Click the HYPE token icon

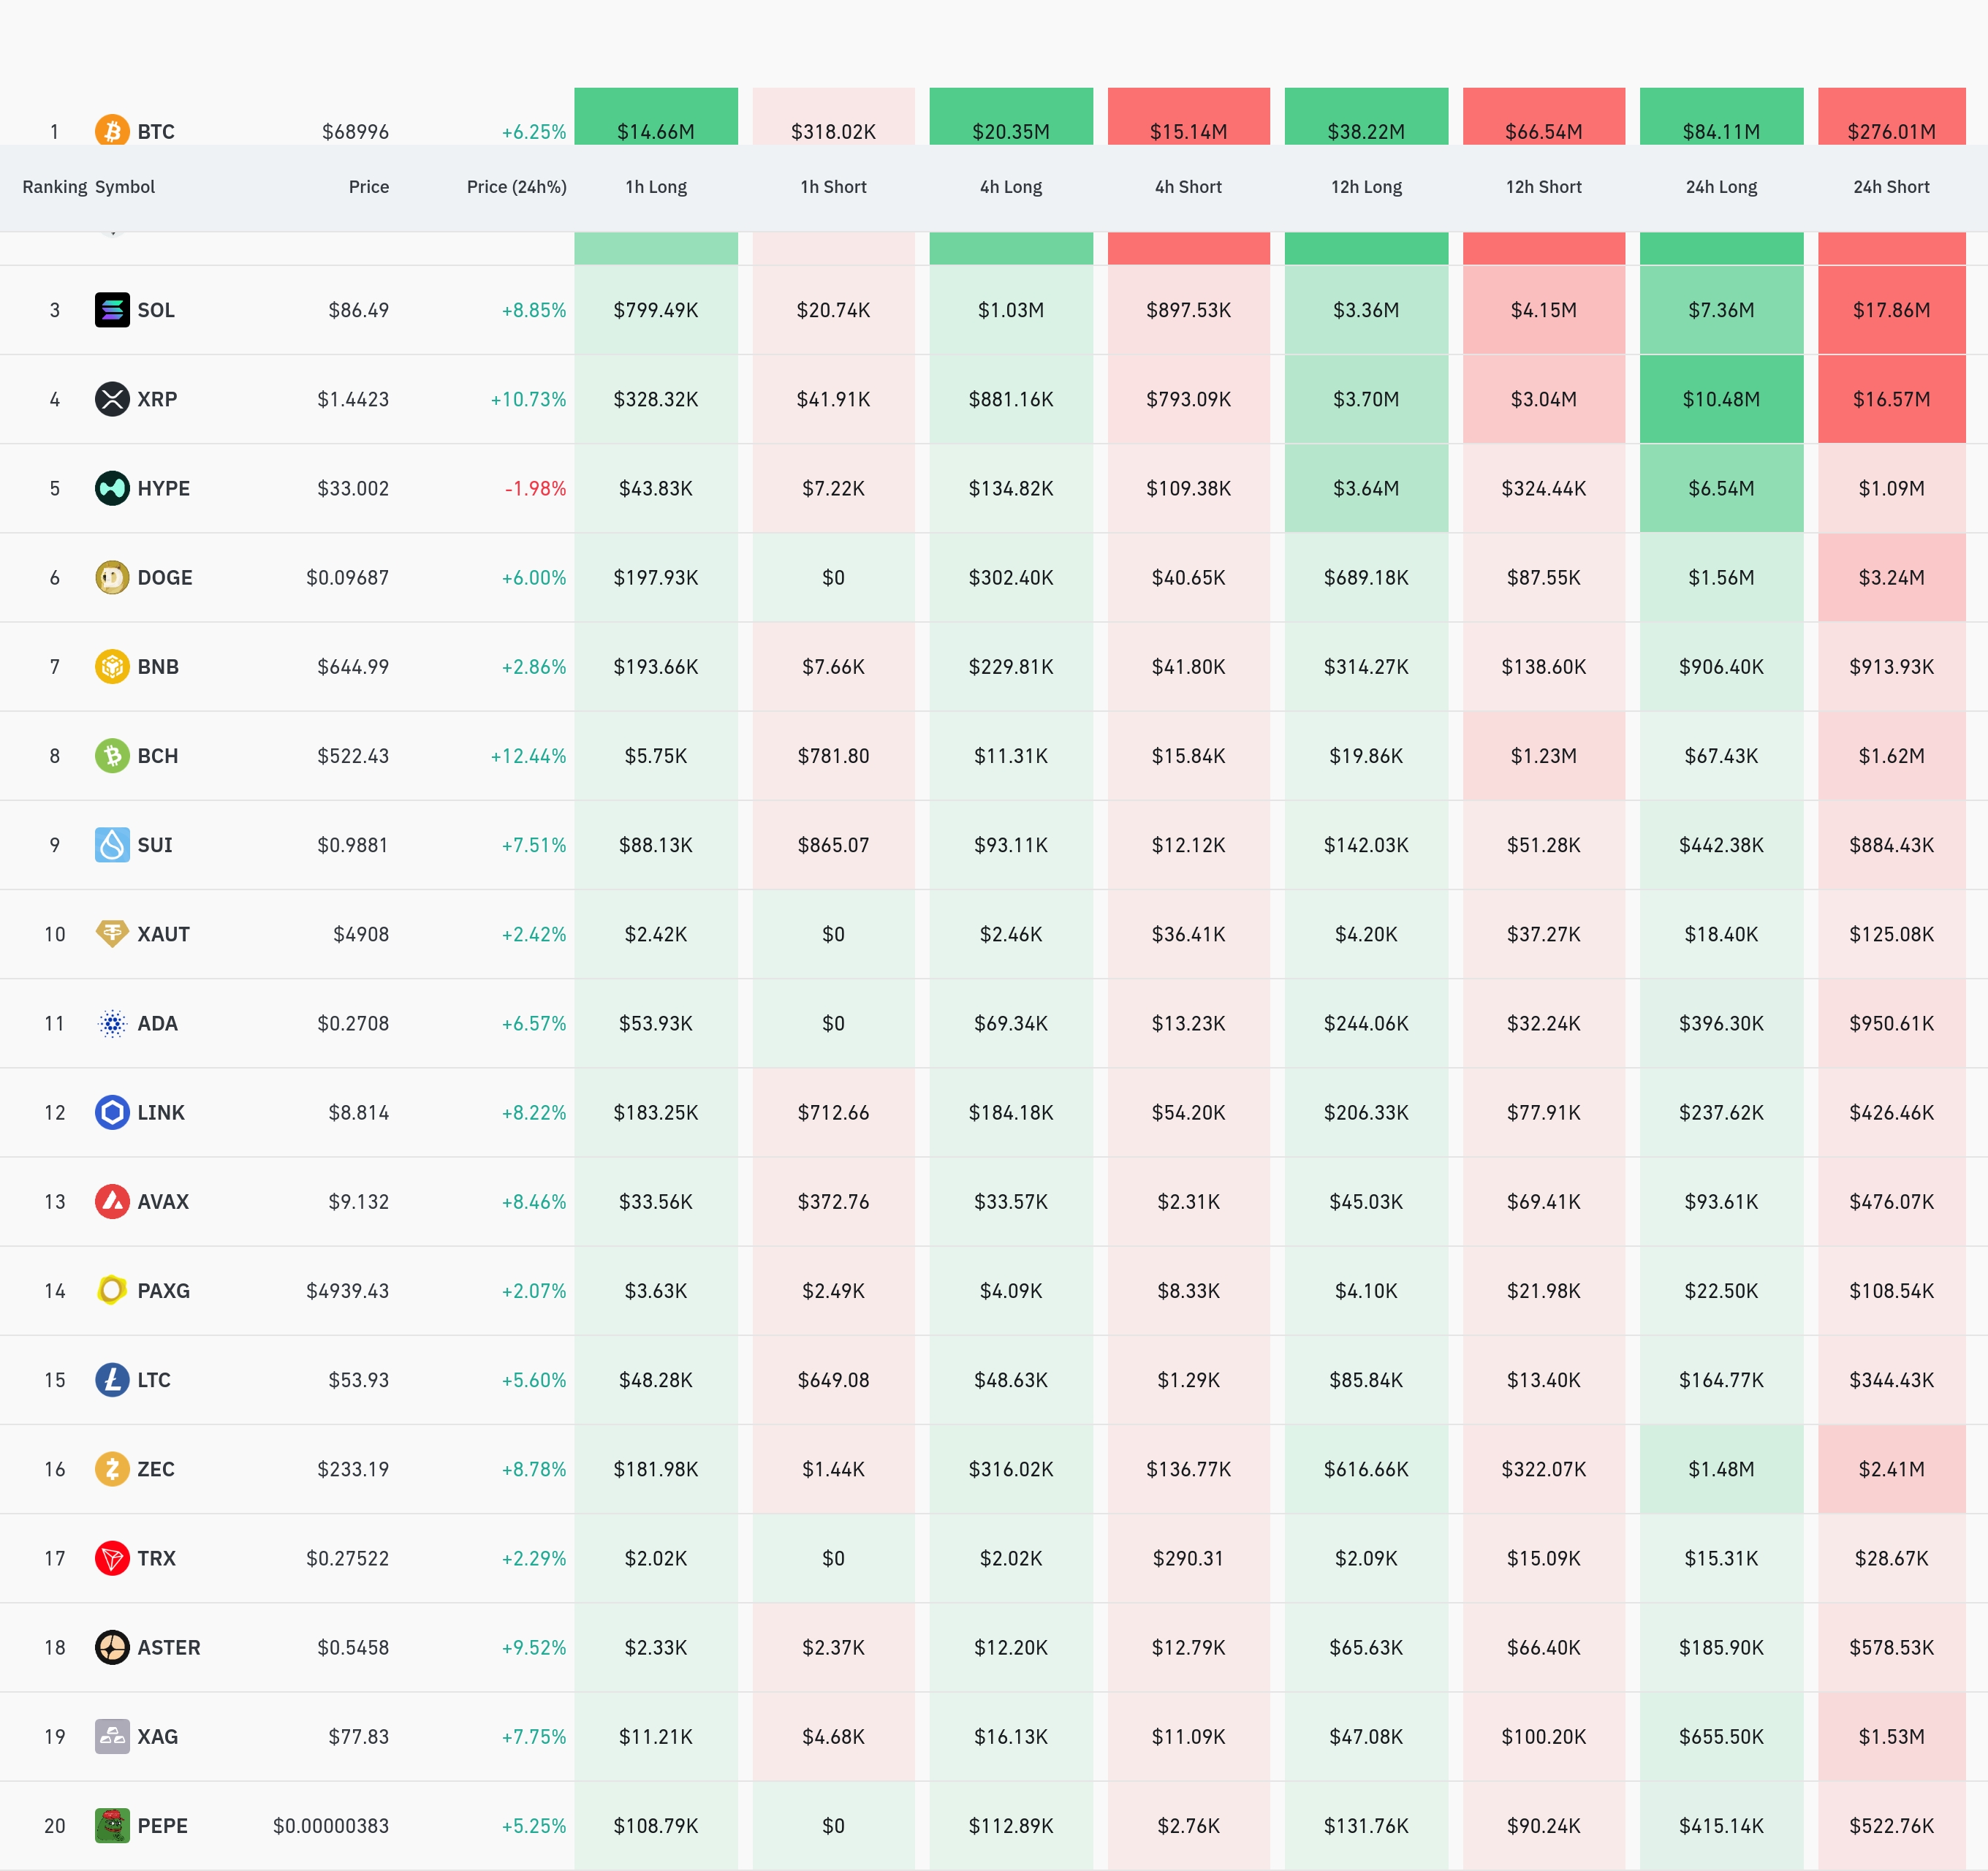(x=112, y=488)
